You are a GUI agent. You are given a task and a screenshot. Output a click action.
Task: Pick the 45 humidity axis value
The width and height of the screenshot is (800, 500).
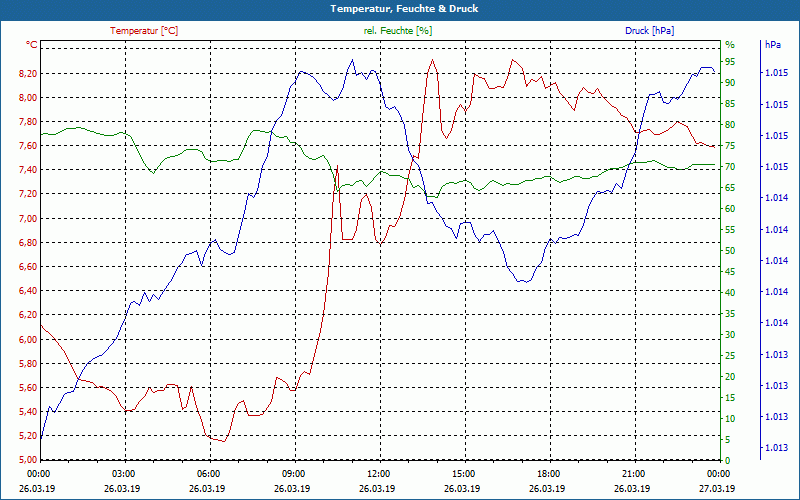pos(730,272)
